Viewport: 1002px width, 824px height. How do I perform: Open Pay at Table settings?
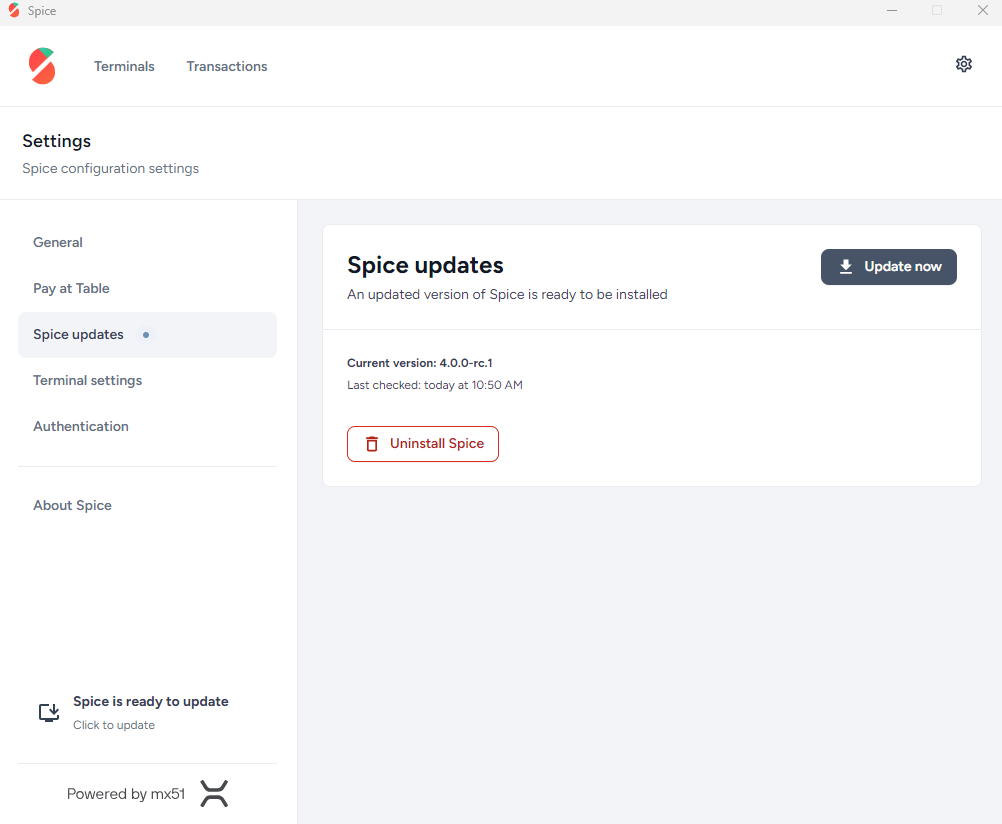147,288
